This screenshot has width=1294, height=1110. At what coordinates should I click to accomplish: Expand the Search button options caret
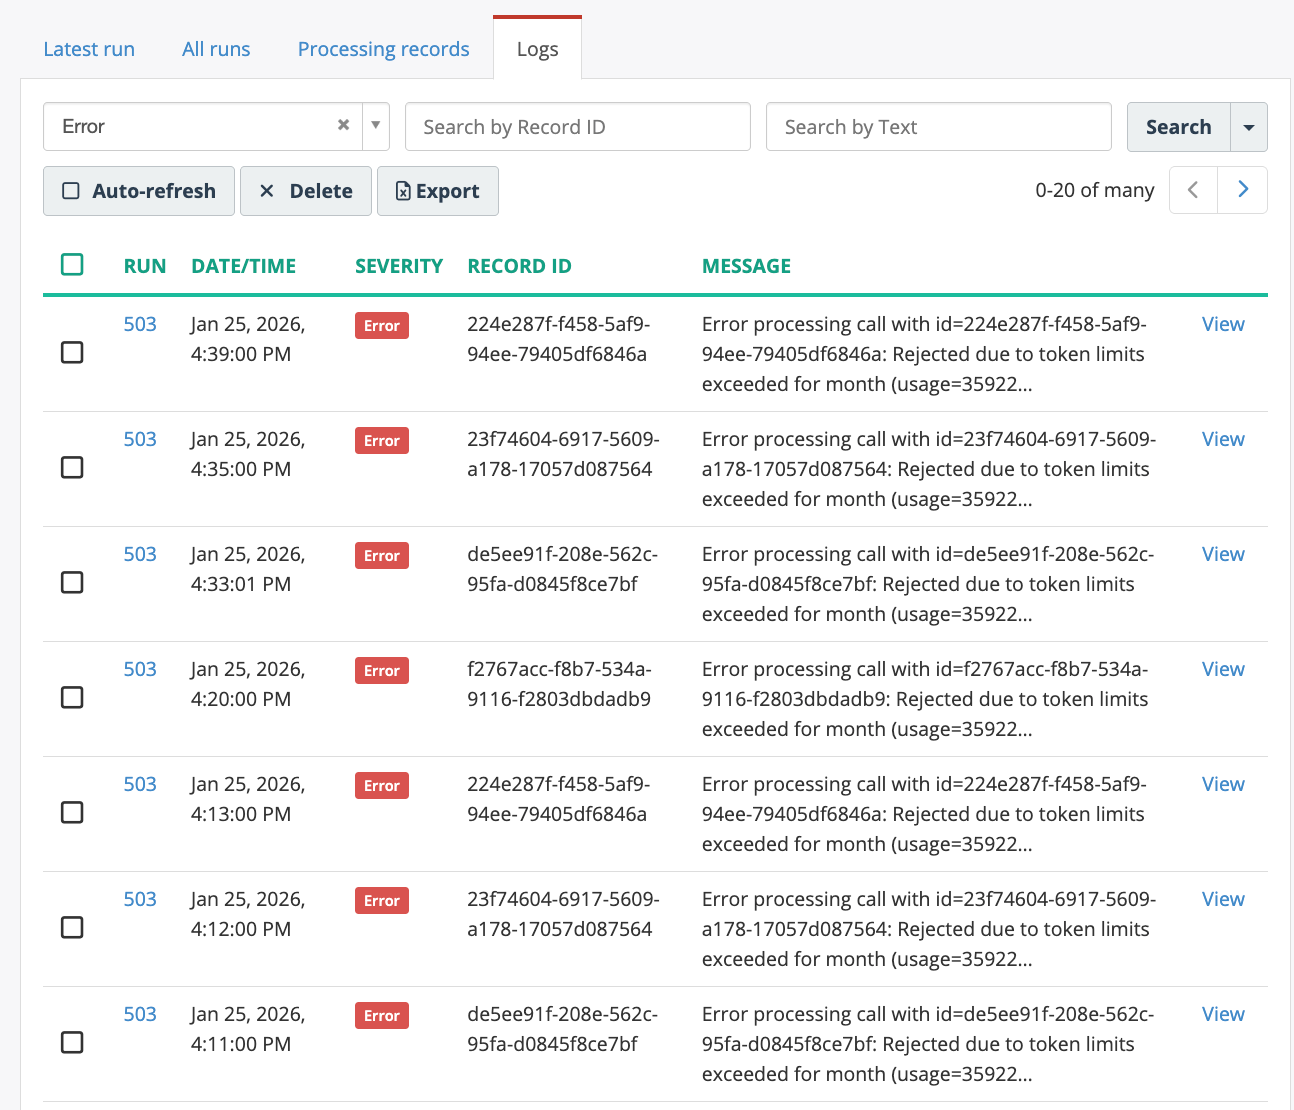click(x=1248, y=128)
